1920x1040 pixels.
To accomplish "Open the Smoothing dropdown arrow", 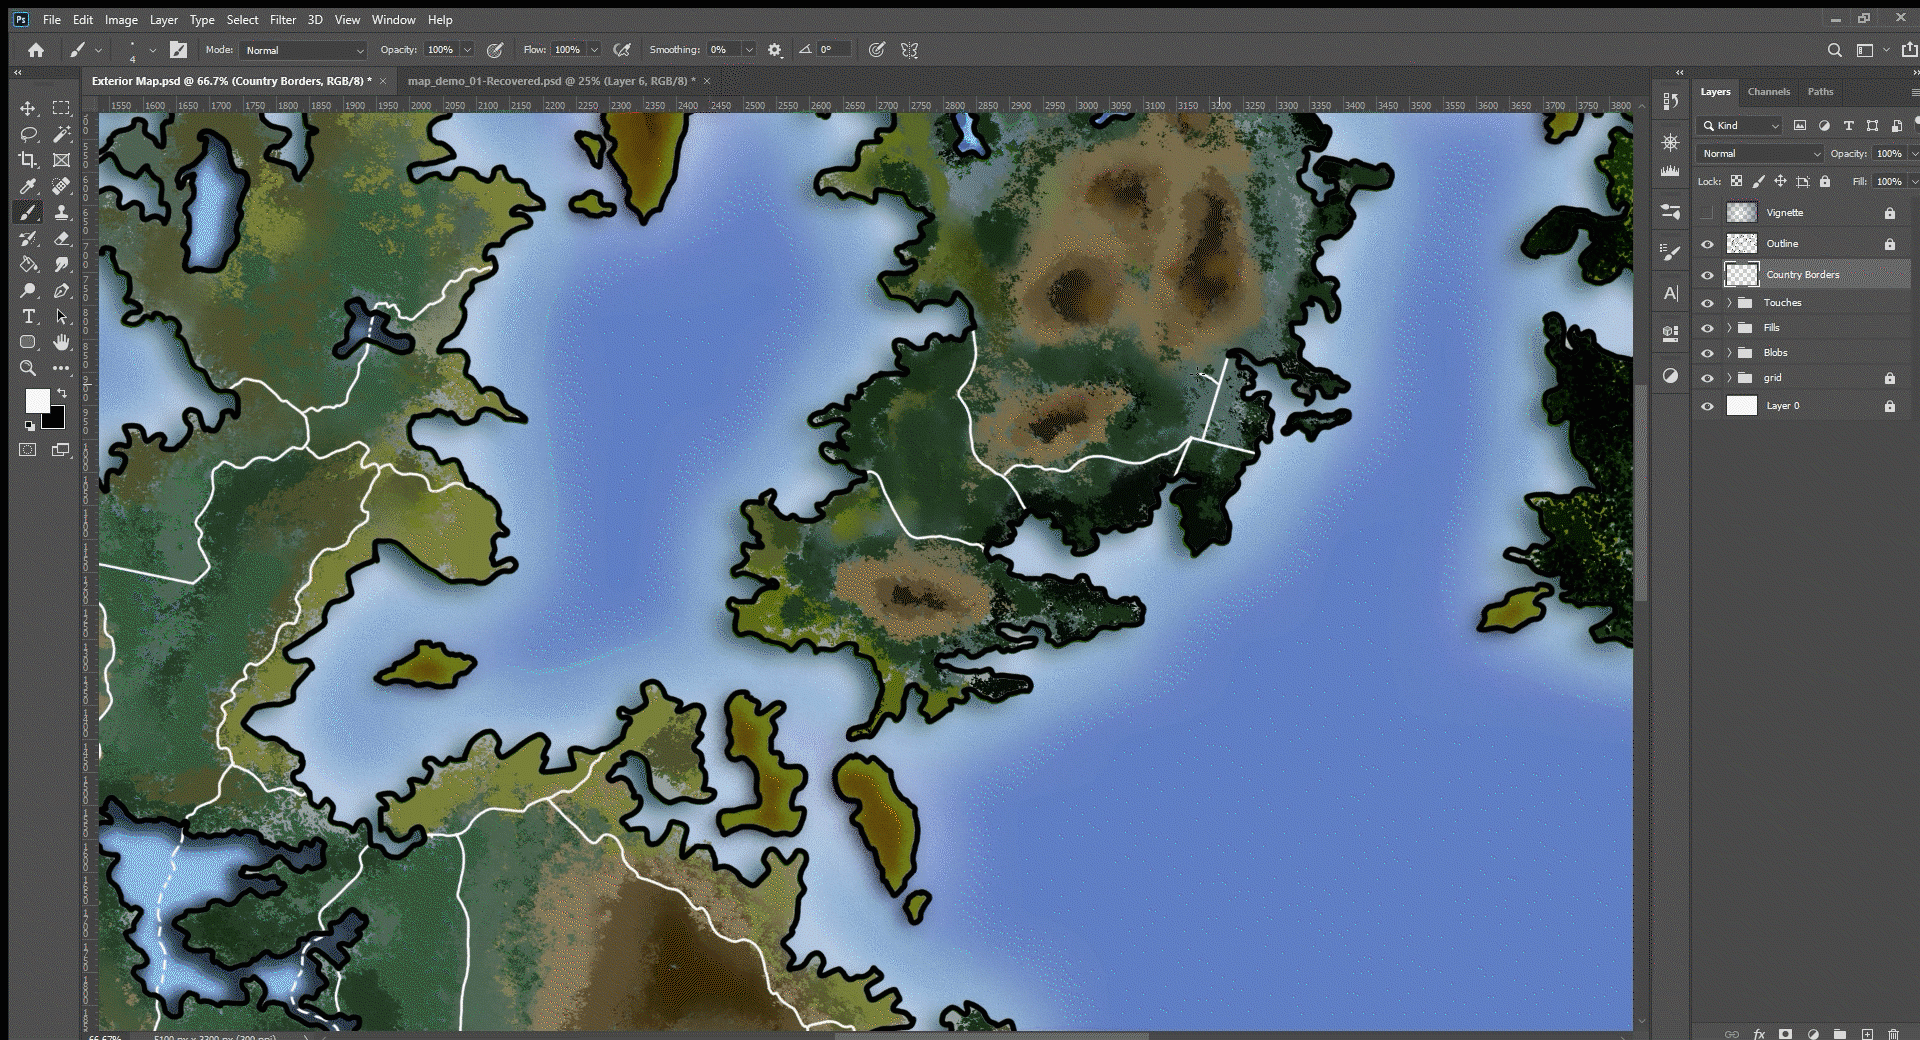I will (x=748, y=50).
